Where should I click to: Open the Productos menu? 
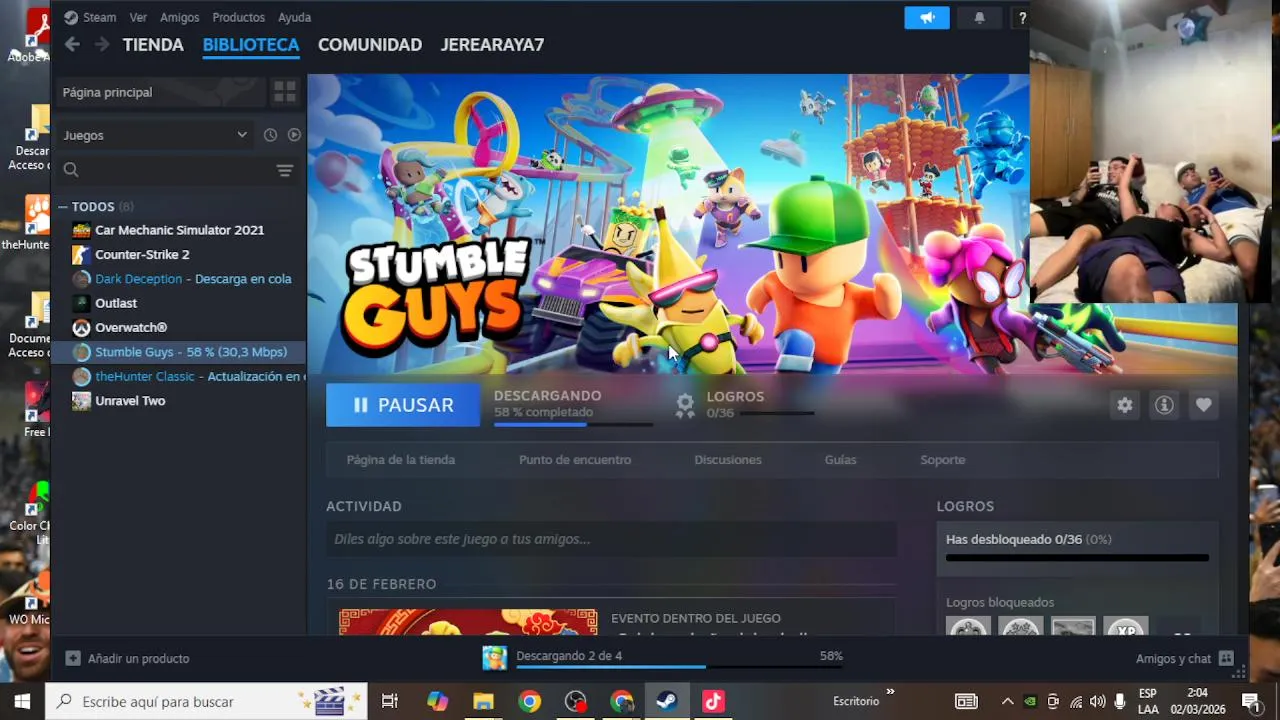[x=238, y=17]
